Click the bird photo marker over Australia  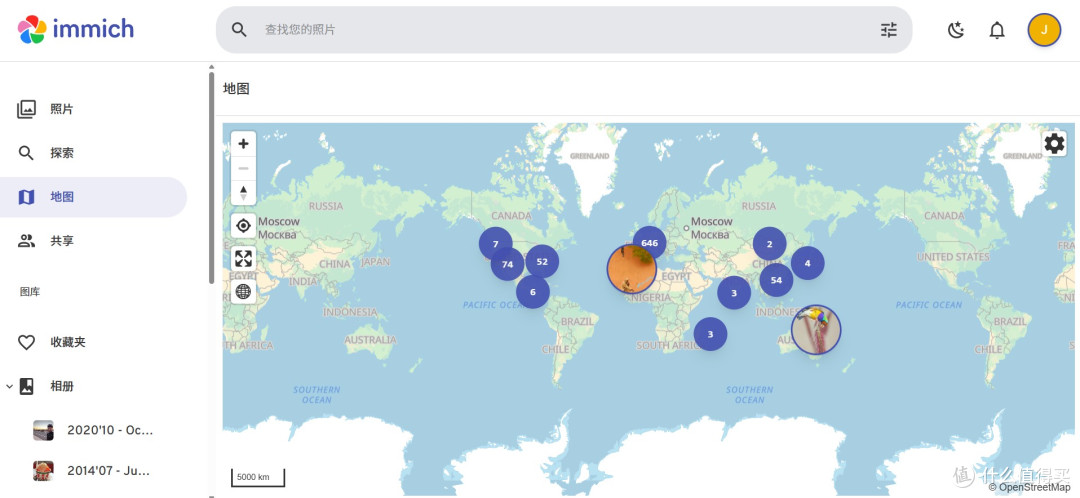(x=816, y=330)
